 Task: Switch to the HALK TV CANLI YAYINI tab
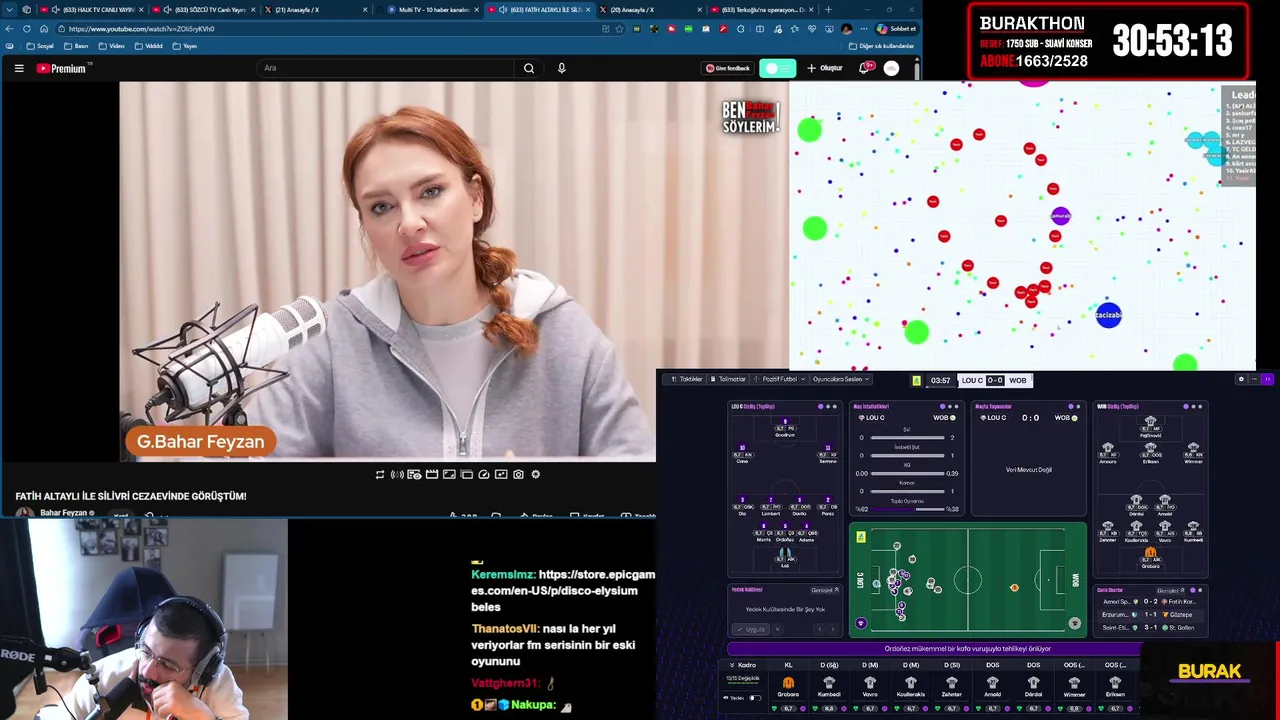(92, 10)
